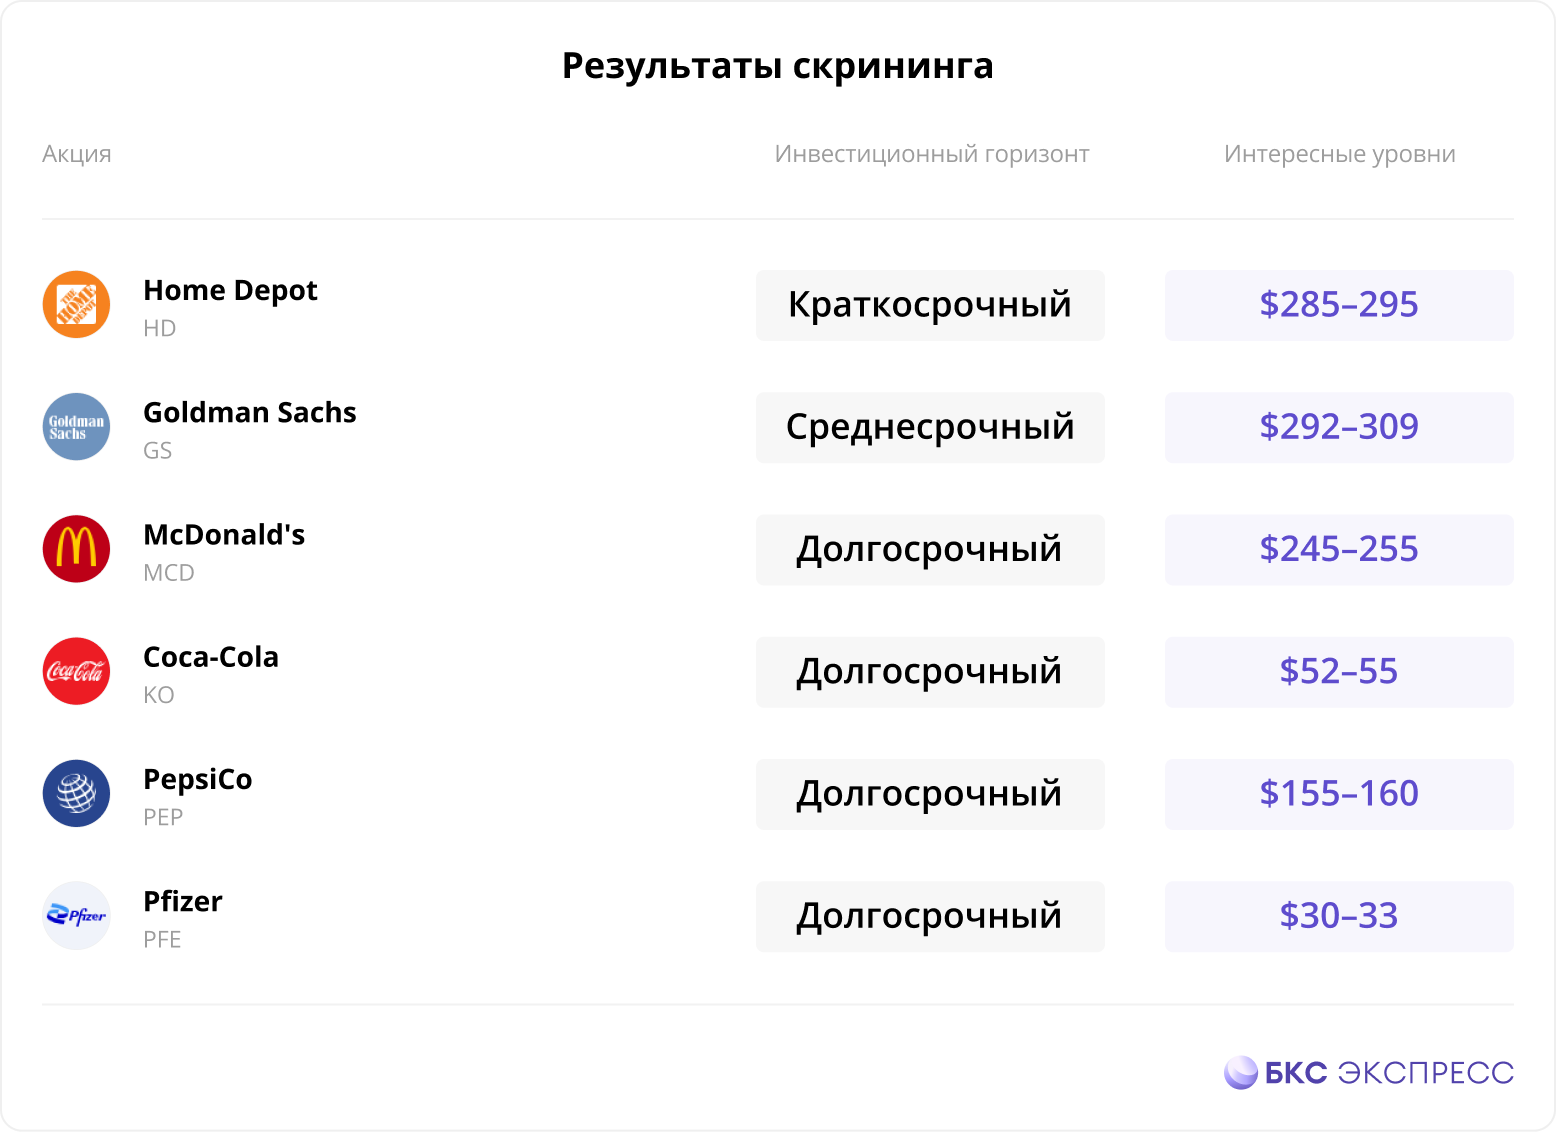Select Pfizer $30–33 level badge
The width and height of the screenshot is (1556, 1132).
click(x=1339, y=916)
